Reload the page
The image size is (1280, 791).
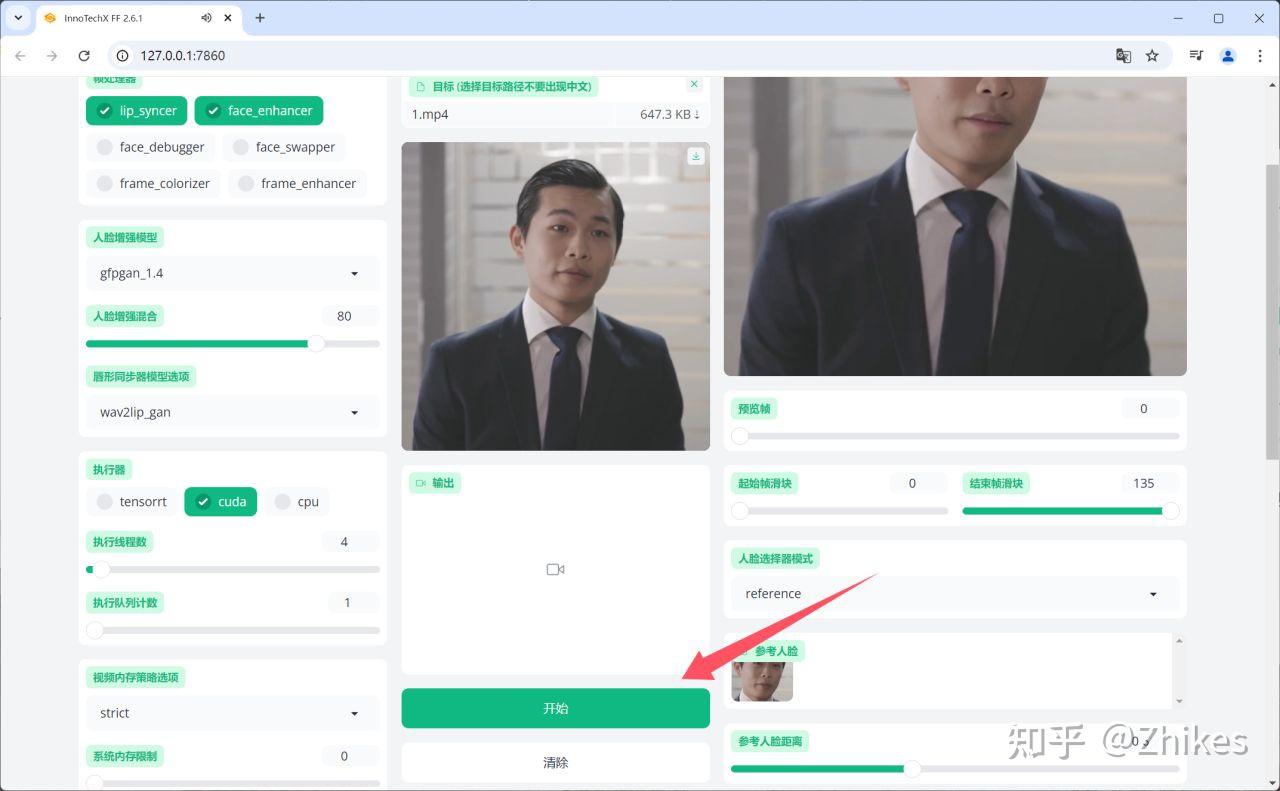coord(84,56)
